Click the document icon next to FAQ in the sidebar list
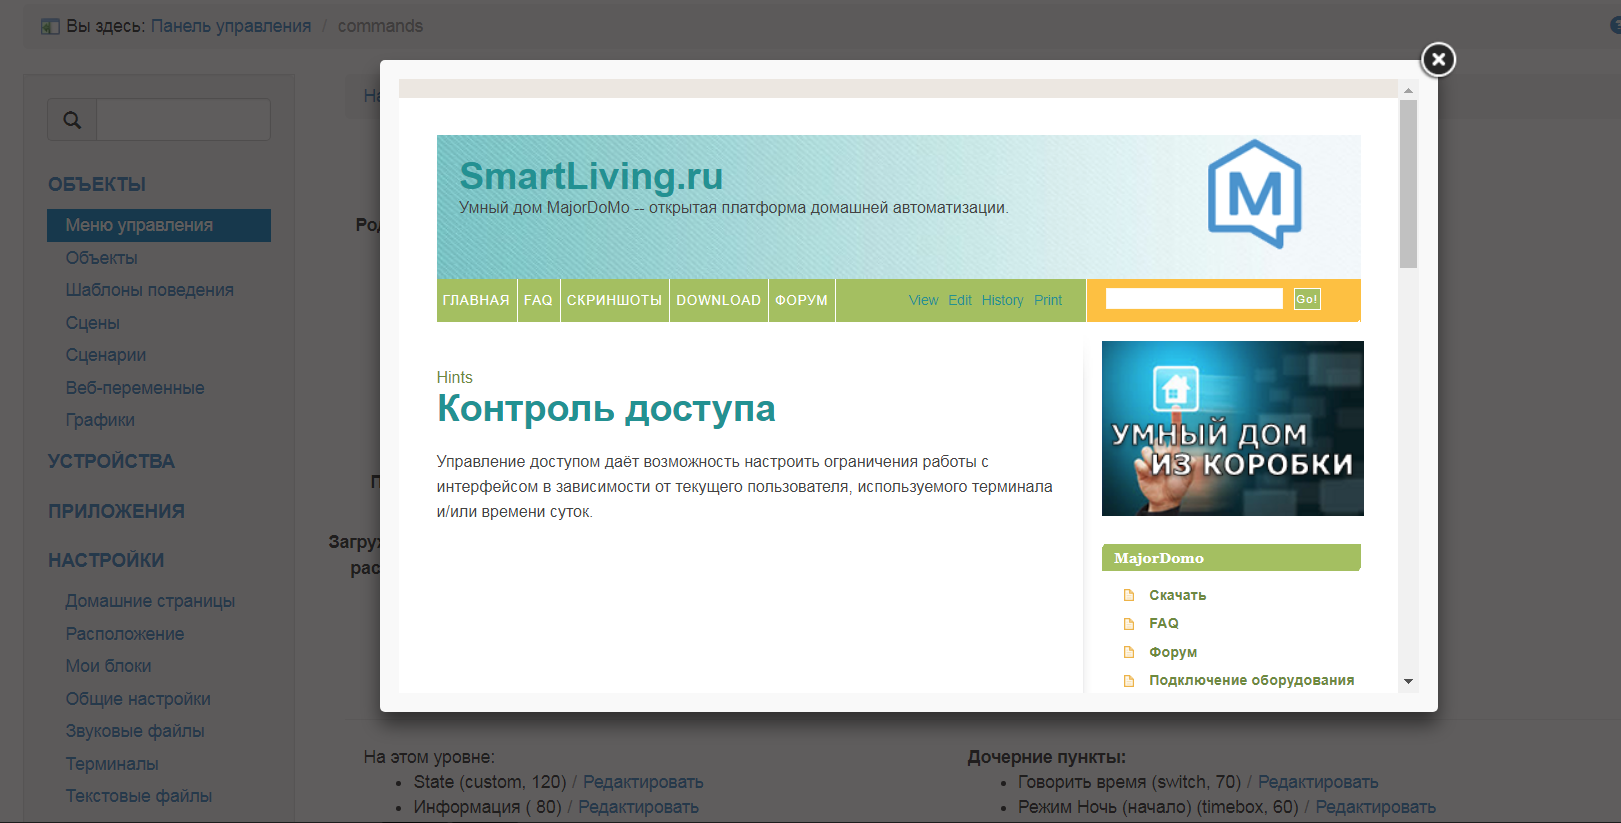 [x=1129, y=624]
